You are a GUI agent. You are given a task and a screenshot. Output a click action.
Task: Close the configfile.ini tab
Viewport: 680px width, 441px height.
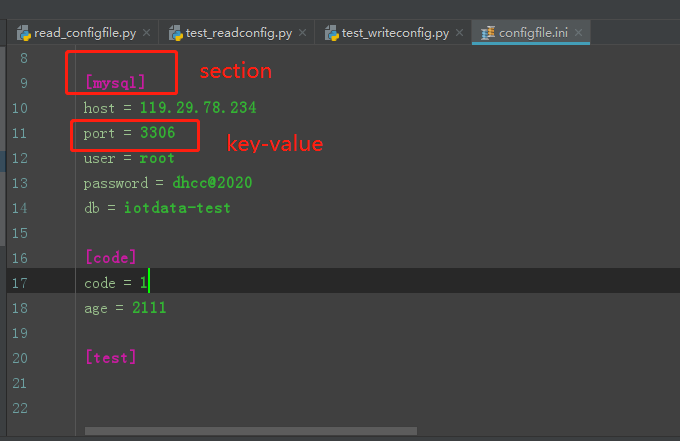click(x=578, y=33)
